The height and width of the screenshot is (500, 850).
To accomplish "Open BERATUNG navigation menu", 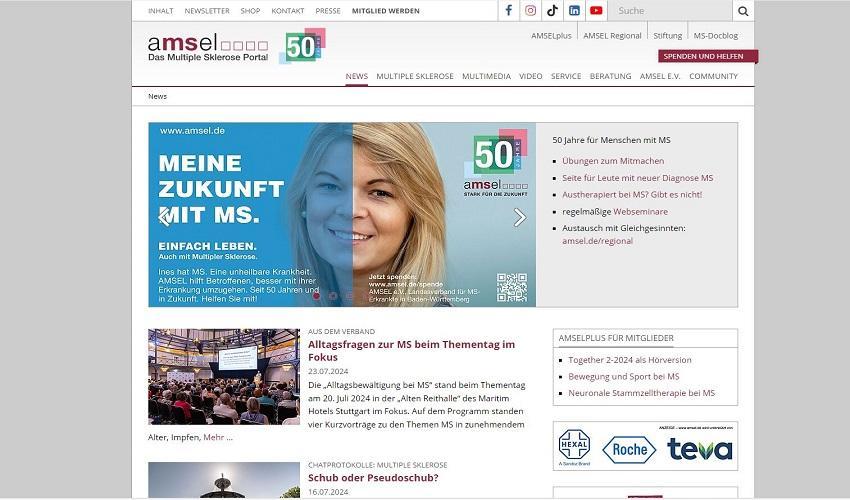I will coord(610,76).
